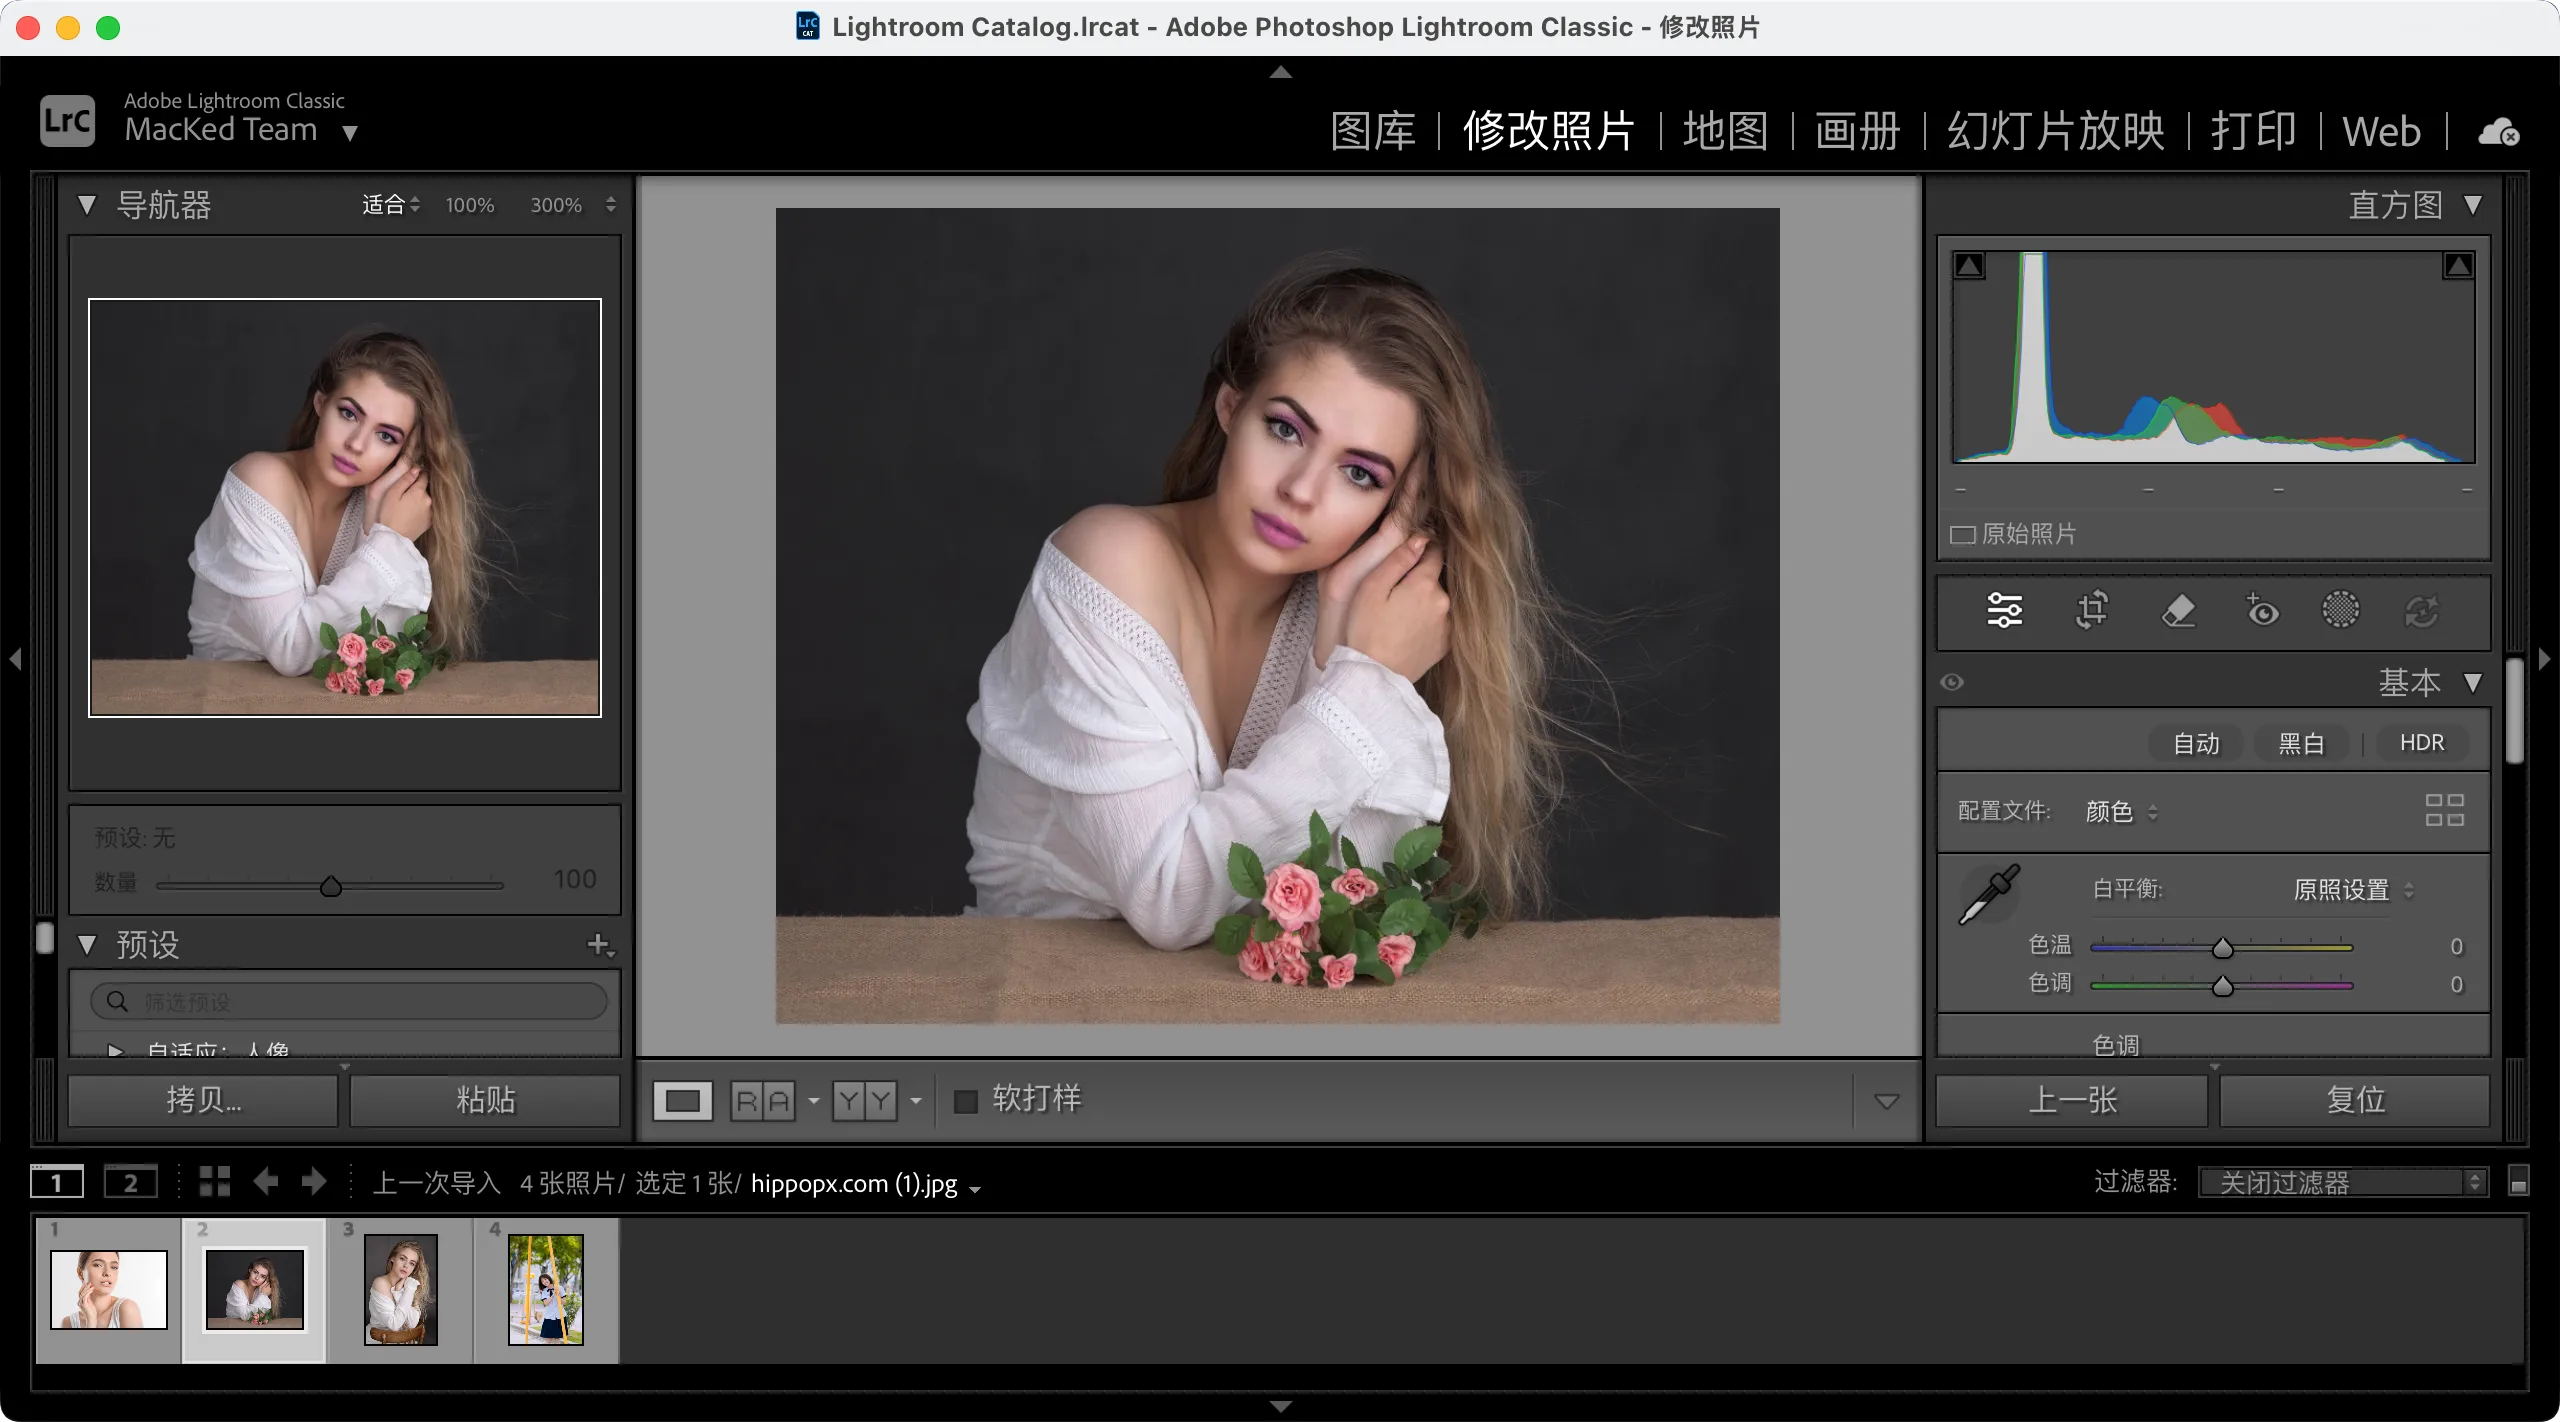Click the cloud sync status icon
Viewport: 2560px width, 1422px height.
[x=2497, y=132]
